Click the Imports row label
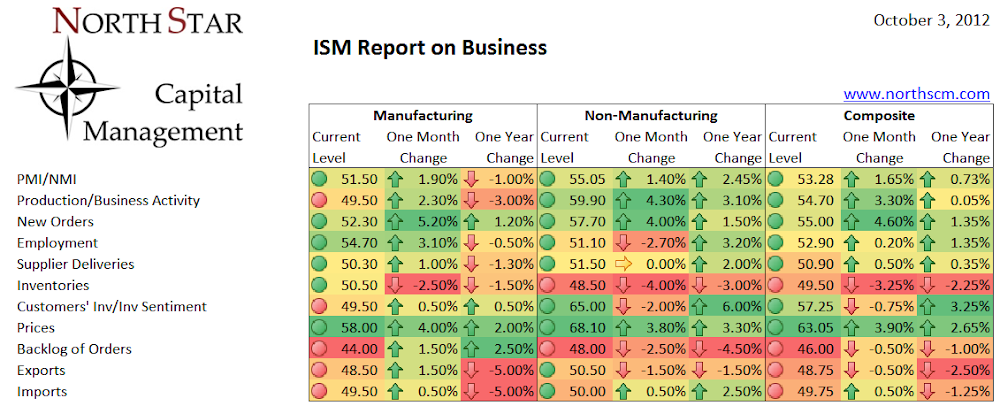The width and height of the screenshot is (1000, 406). click(42, 391)
